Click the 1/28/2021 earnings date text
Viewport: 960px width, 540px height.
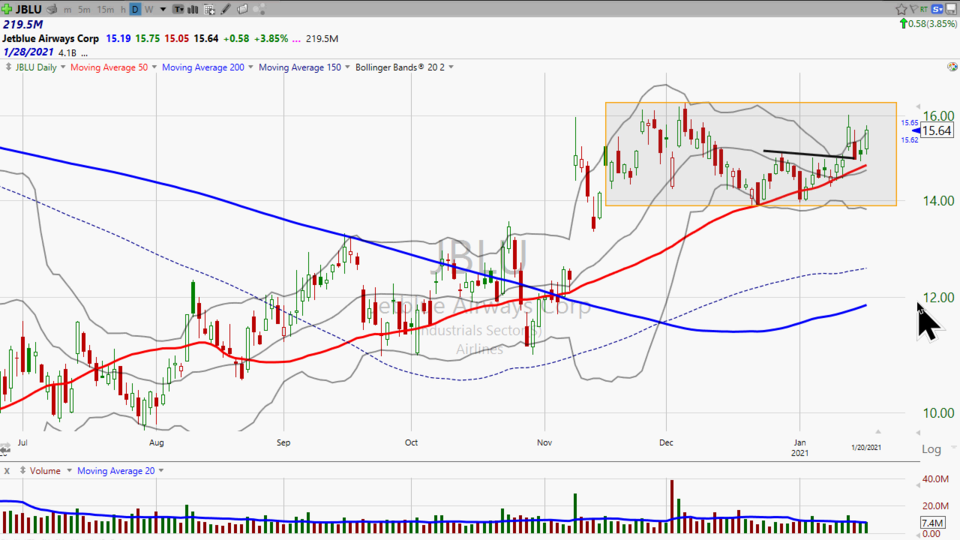coord(28,52)
